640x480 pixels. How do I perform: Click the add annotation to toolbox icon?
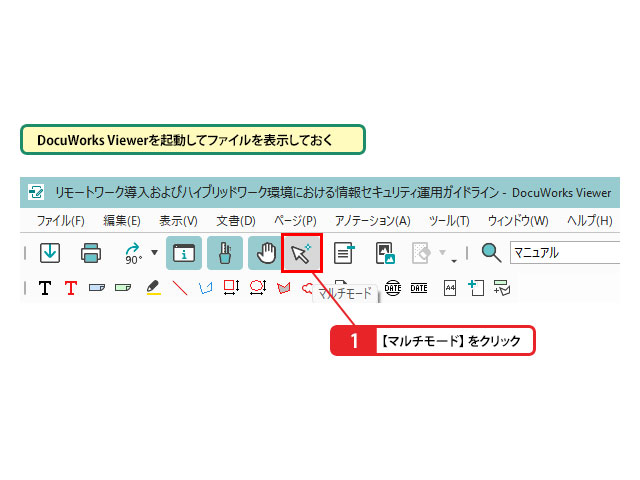[x=502, y=288]
